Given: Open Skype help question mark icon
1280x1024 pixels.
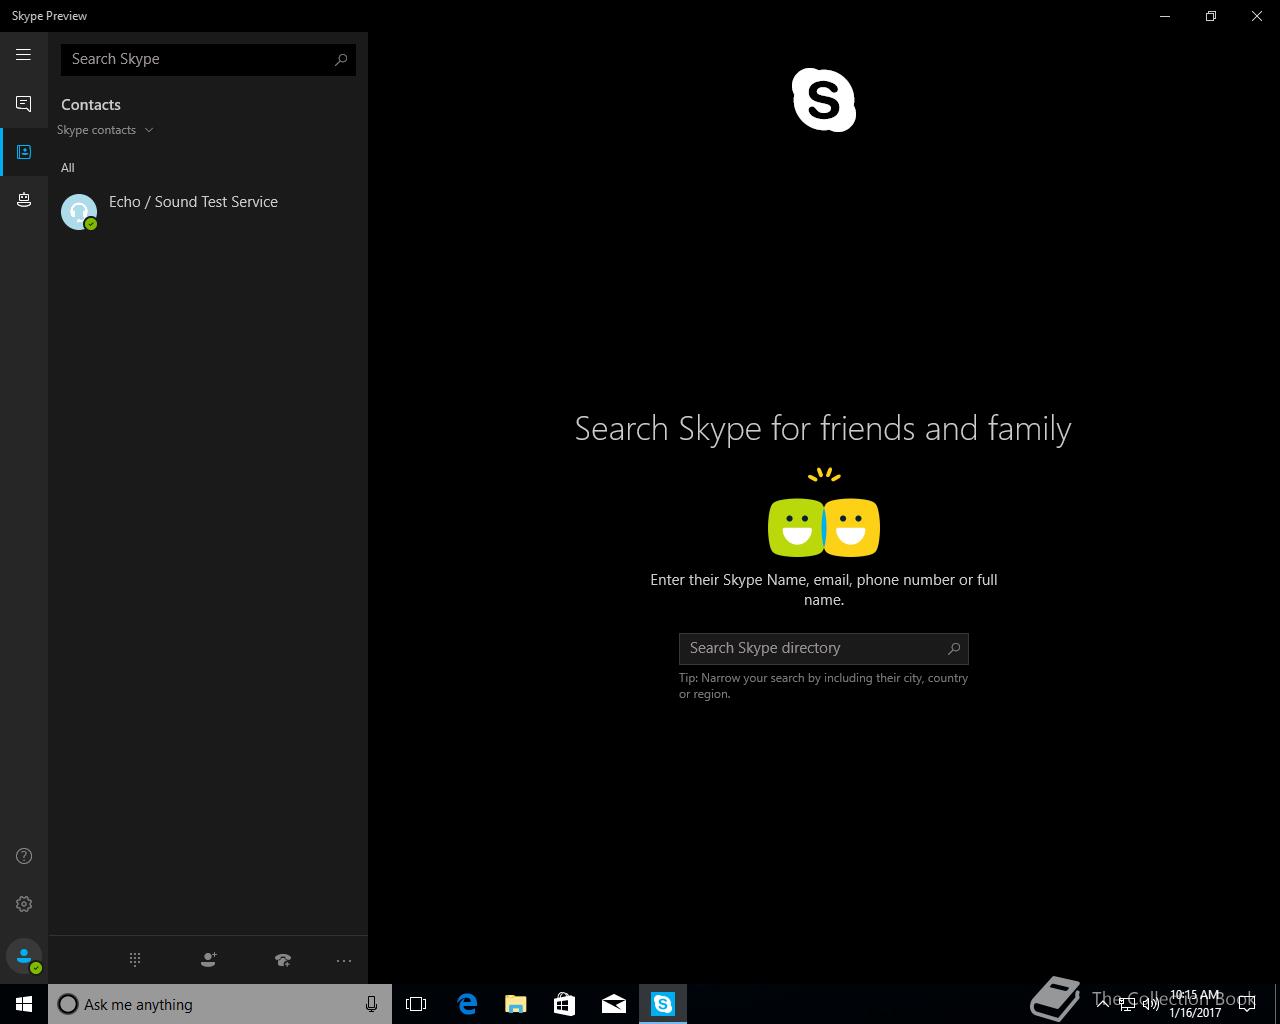Looking at the screenshot, I should (x=24, y=856).
